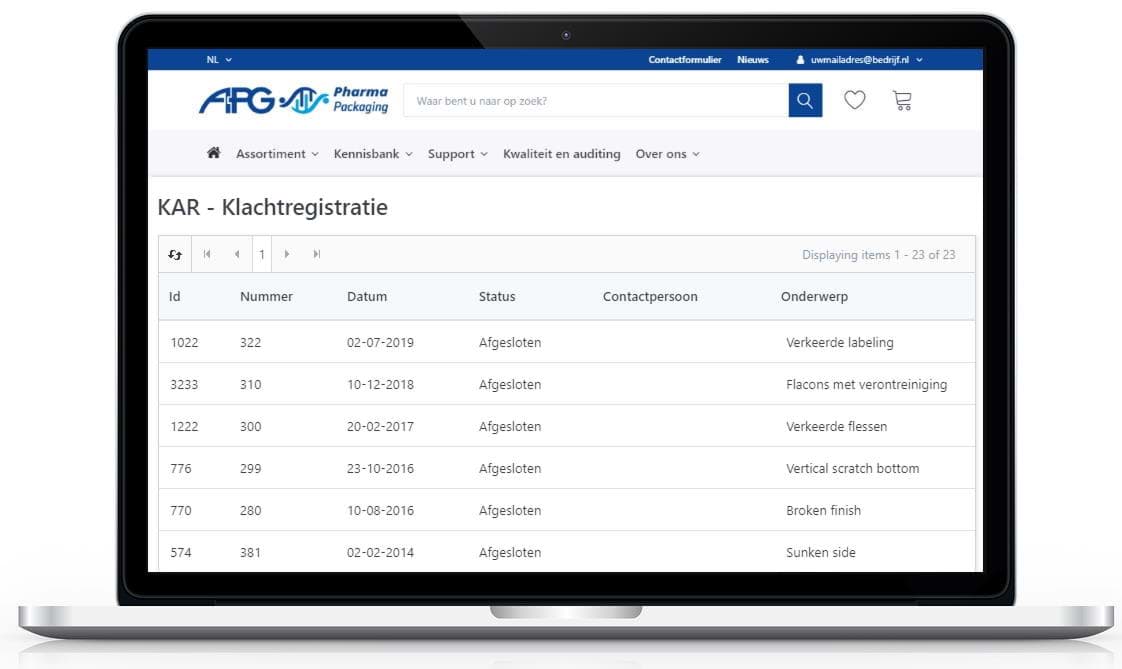Sort by the Datum column header

coord(367,297)
